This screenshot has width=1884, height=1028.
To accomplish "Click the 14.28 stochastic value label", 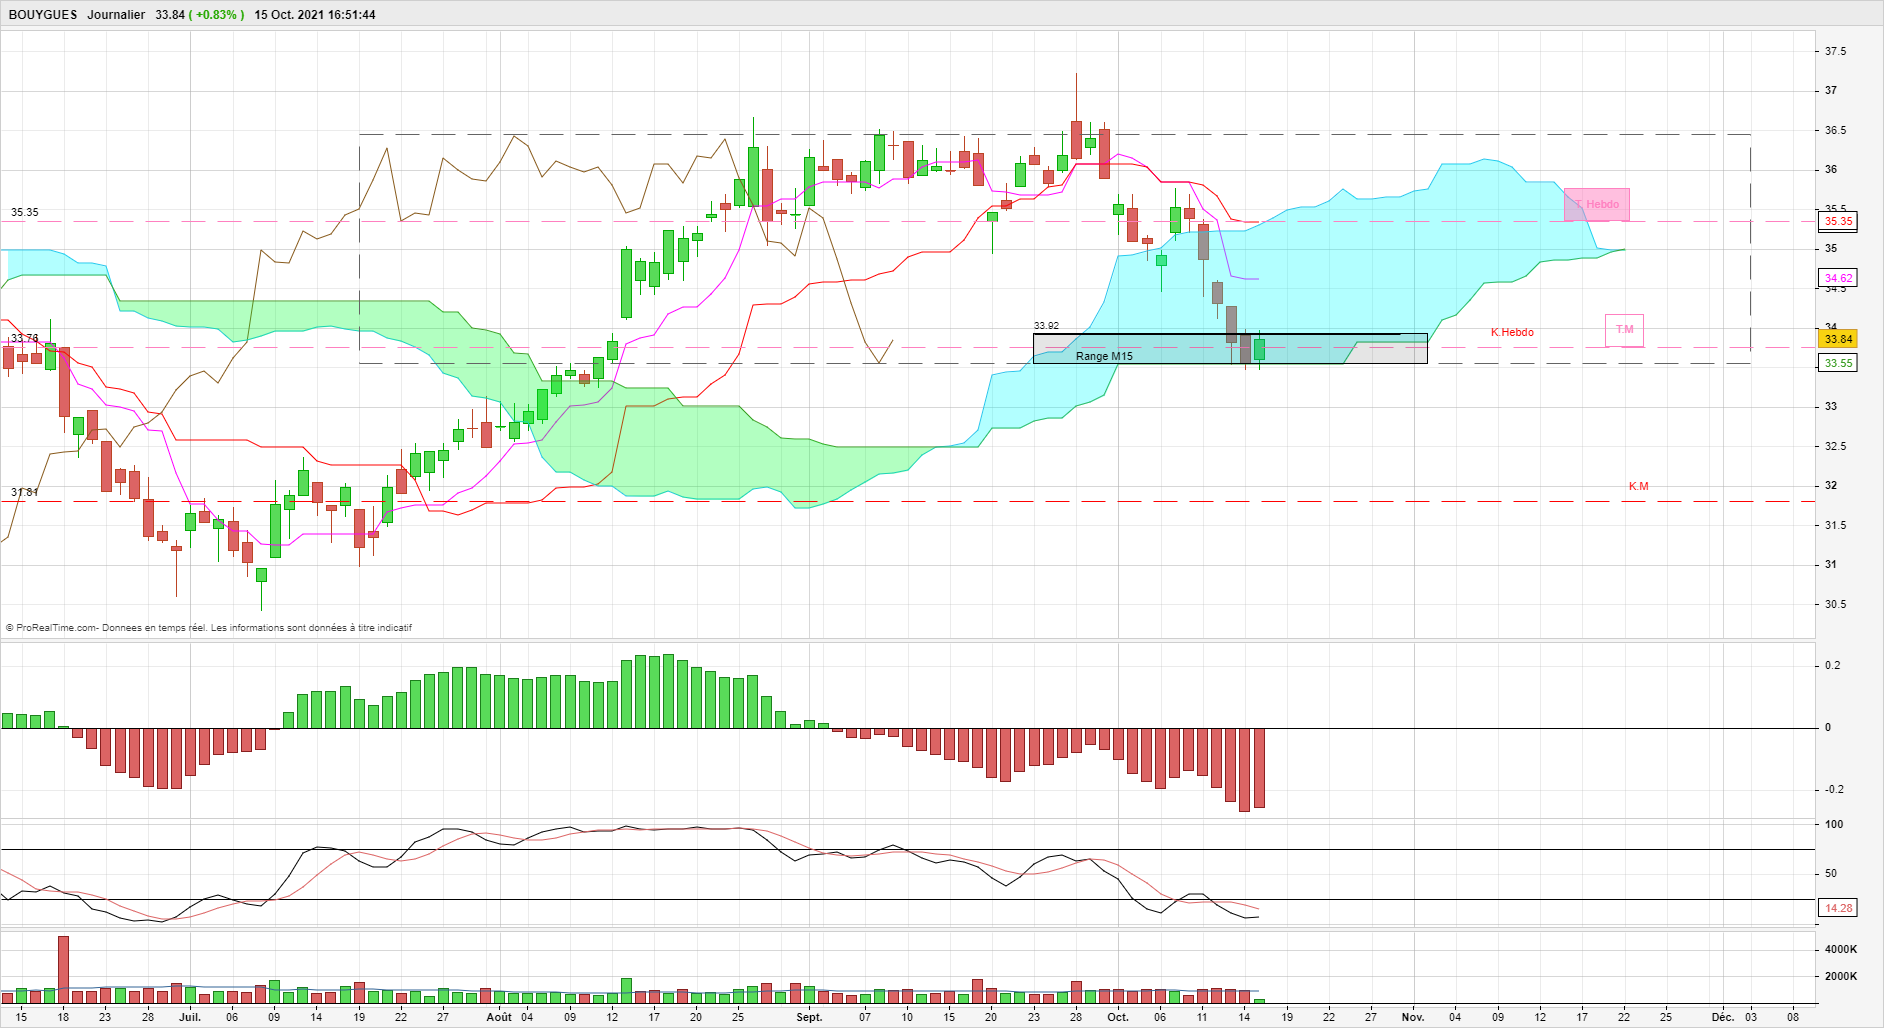I will 1838,908.
